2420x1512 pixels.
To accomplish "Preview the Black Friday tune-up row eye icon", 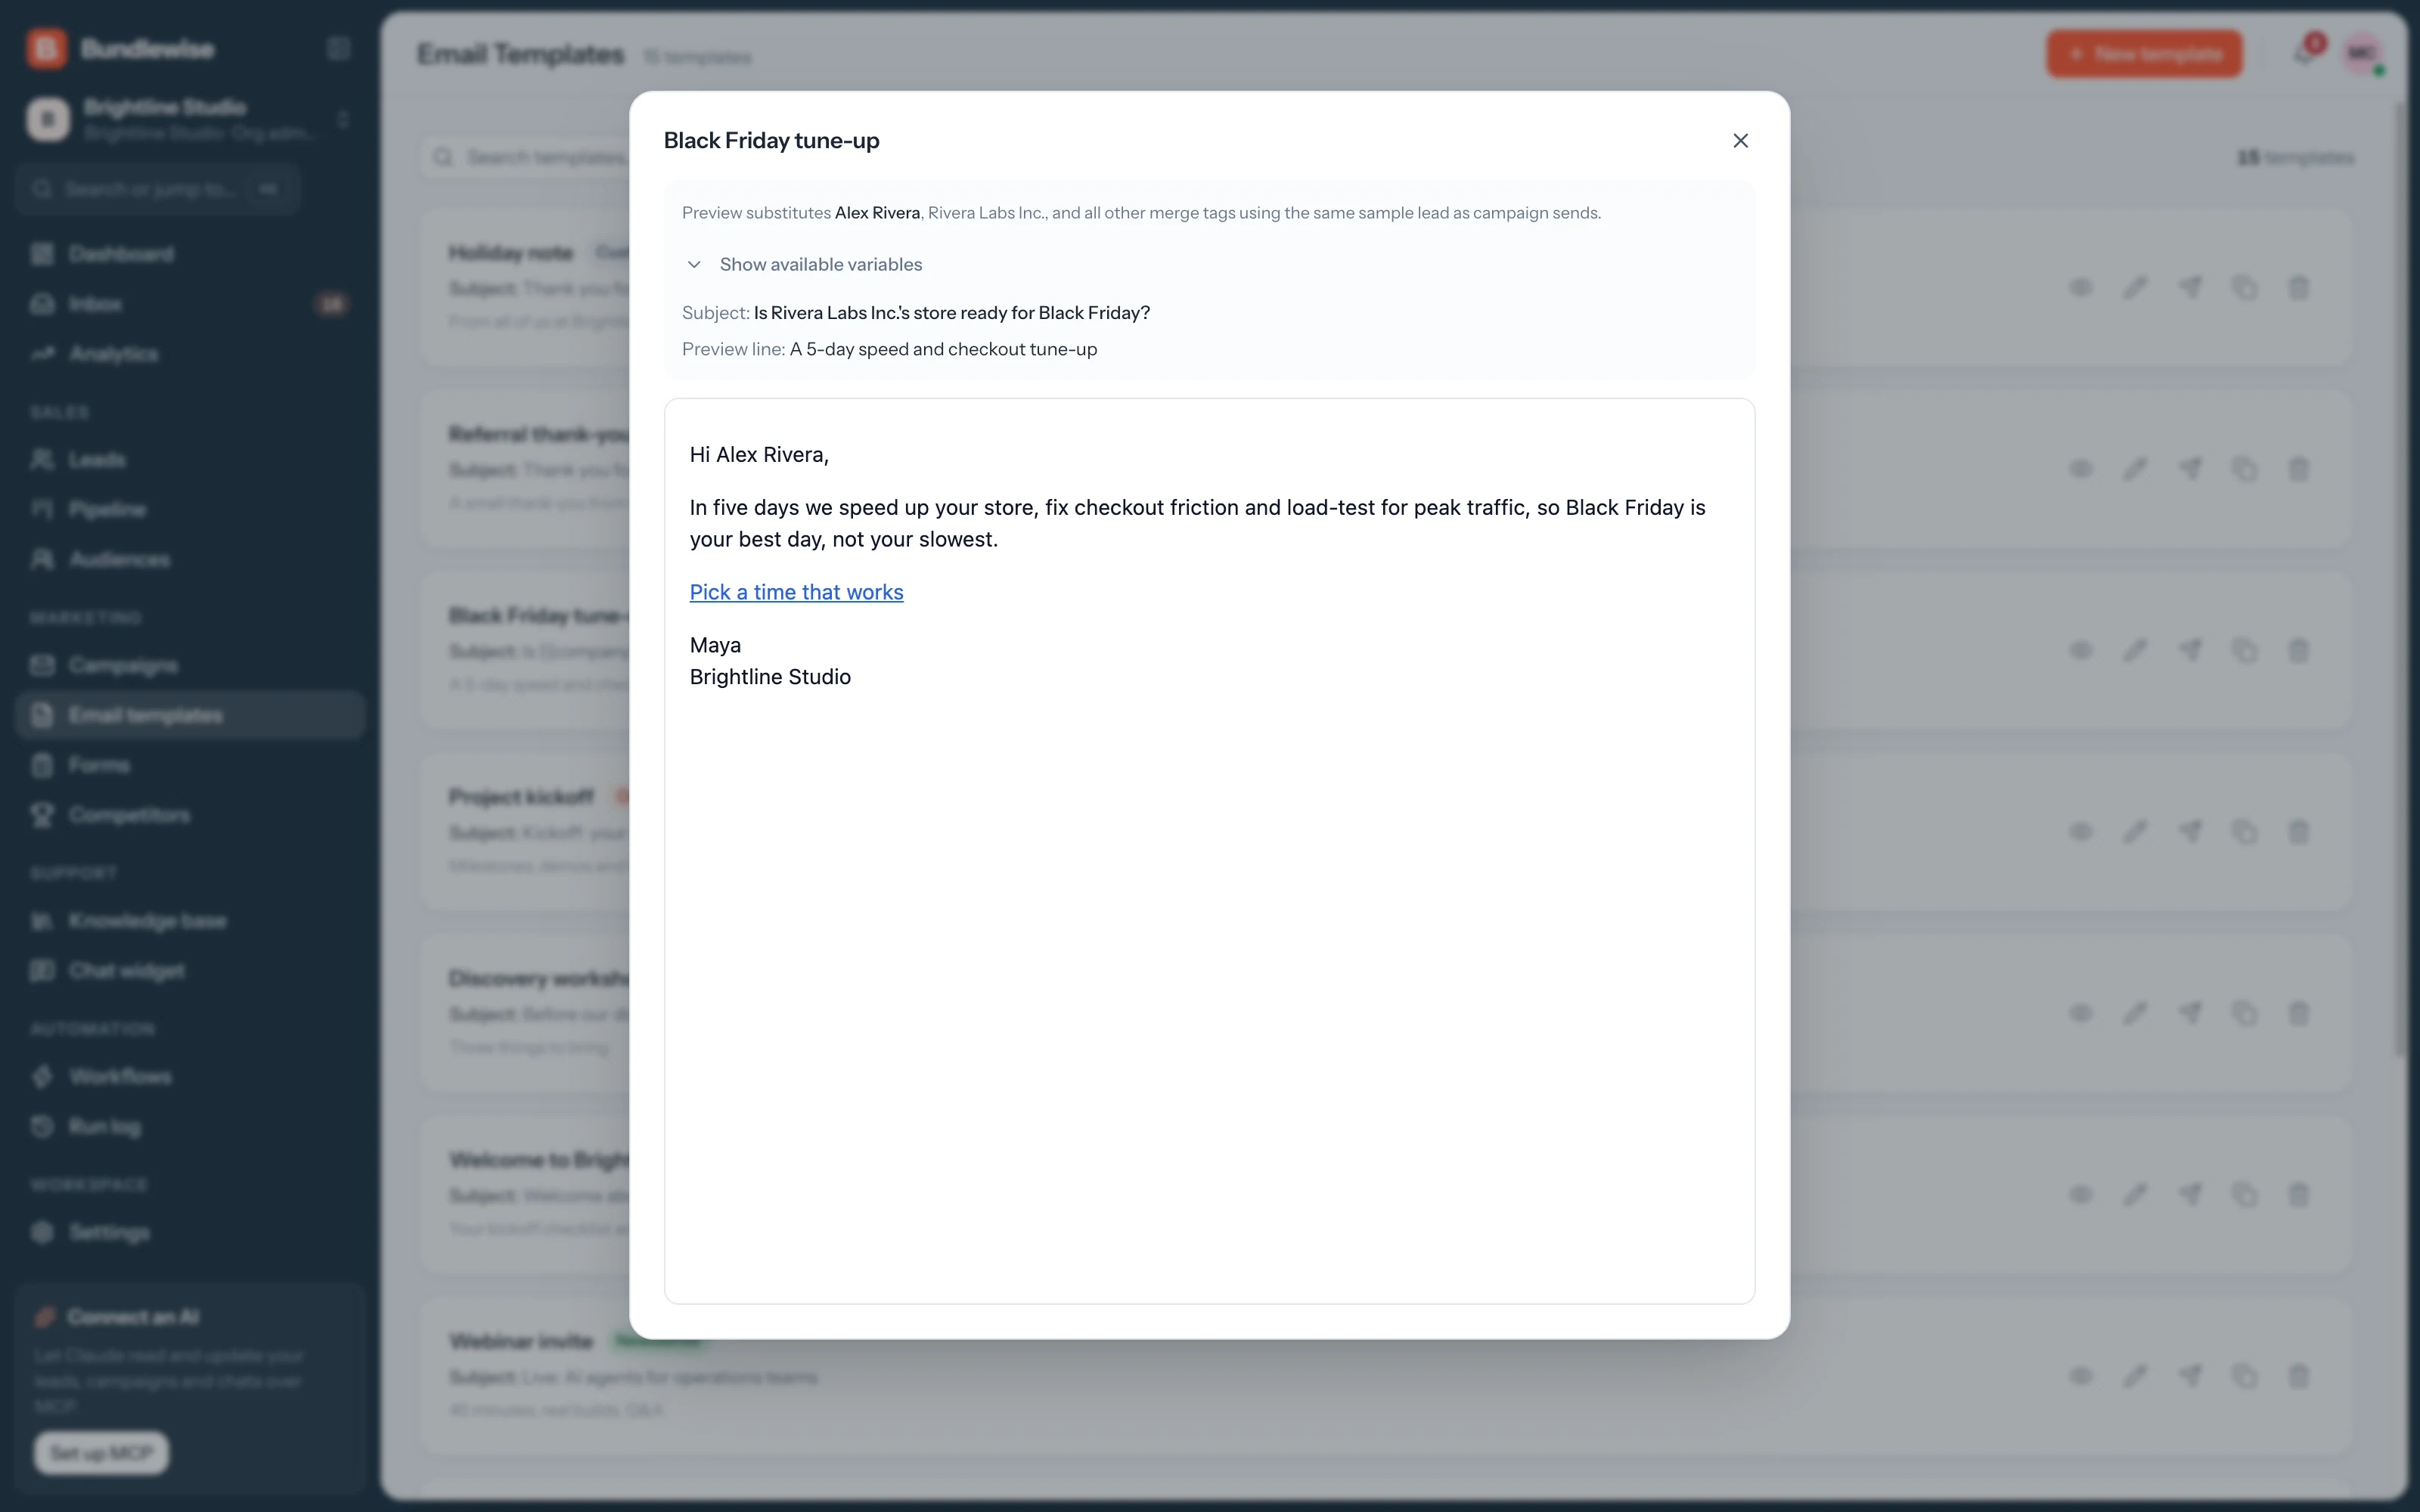I will tap(2081, 651).
